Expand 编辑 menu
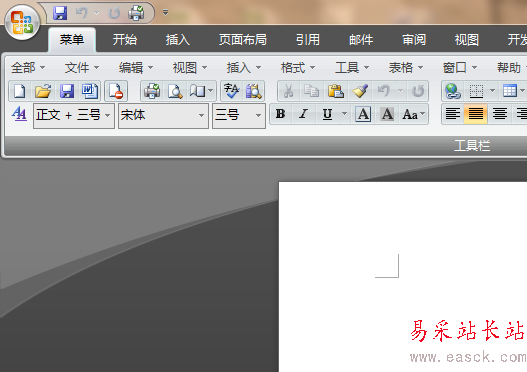This screenshot has width=527, height=372. coord(136,68)
